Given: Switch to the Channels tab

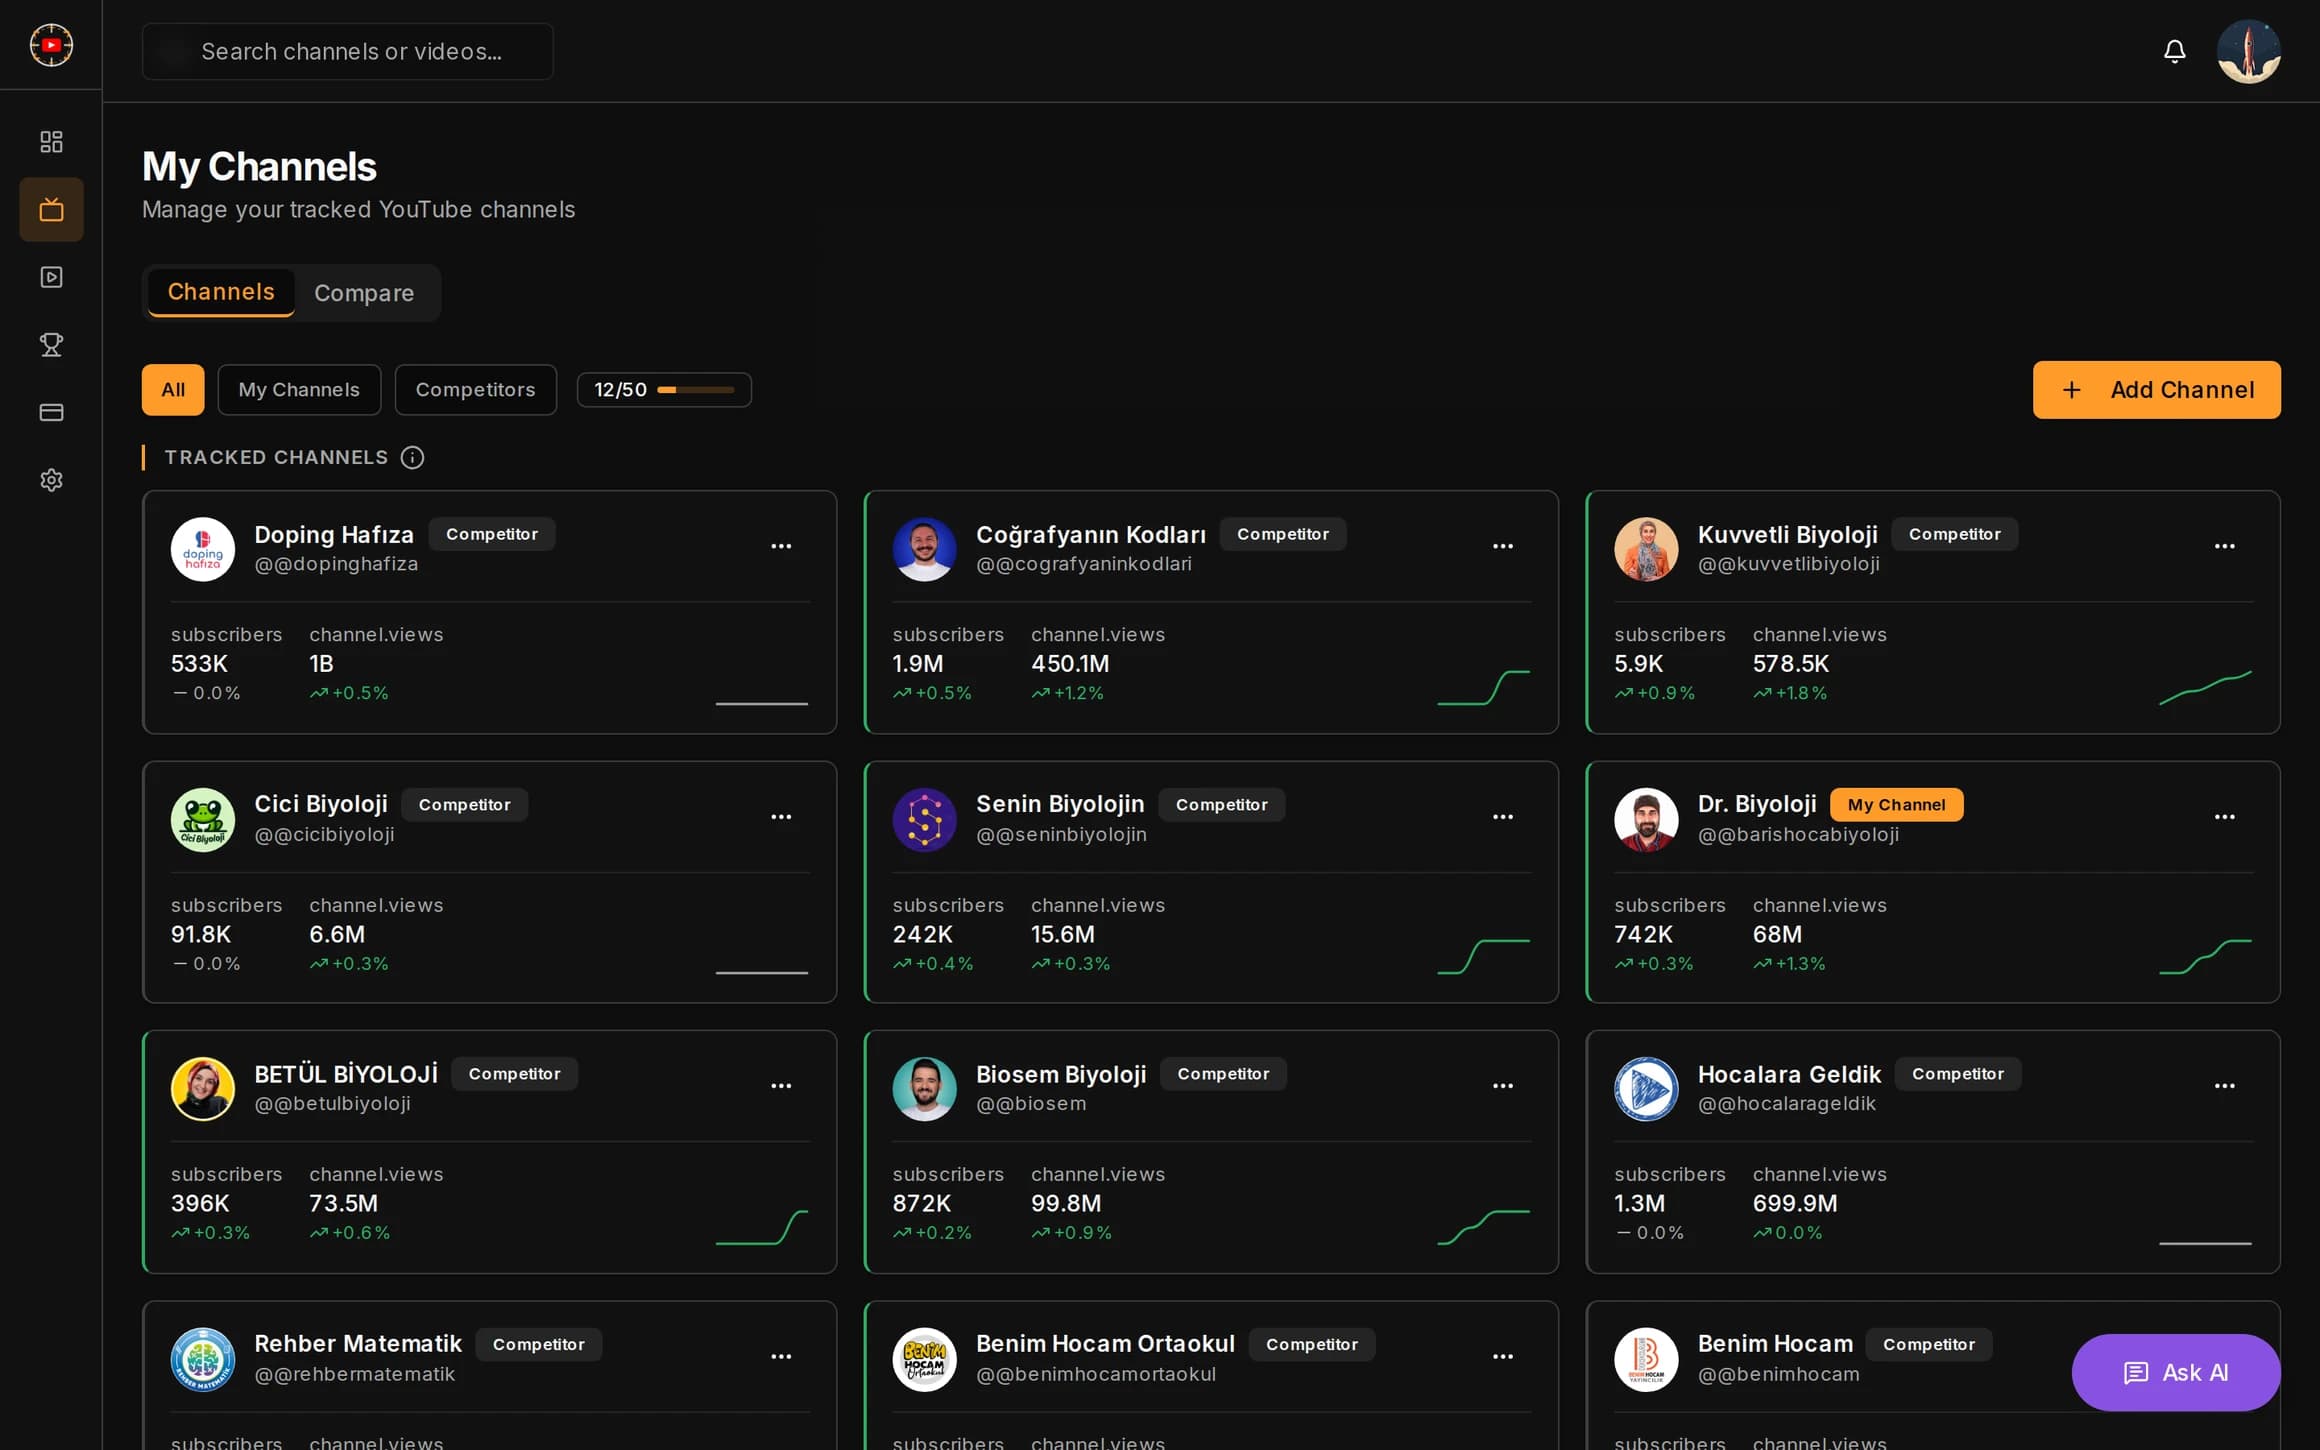Looking at the screenshot, I should [221, 292].
